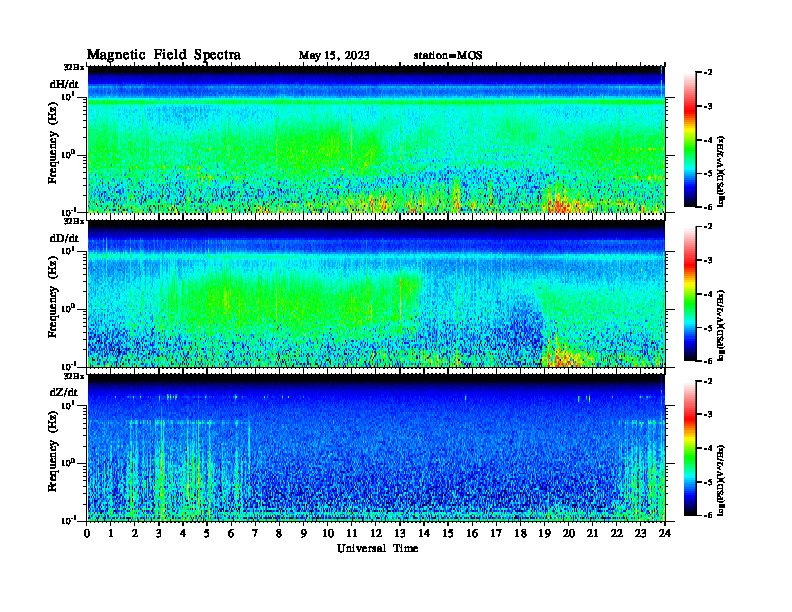Select the "Universal Time" axis title
Image resolution: width=792 pixels, height=612 pixels.
(377, 548)
